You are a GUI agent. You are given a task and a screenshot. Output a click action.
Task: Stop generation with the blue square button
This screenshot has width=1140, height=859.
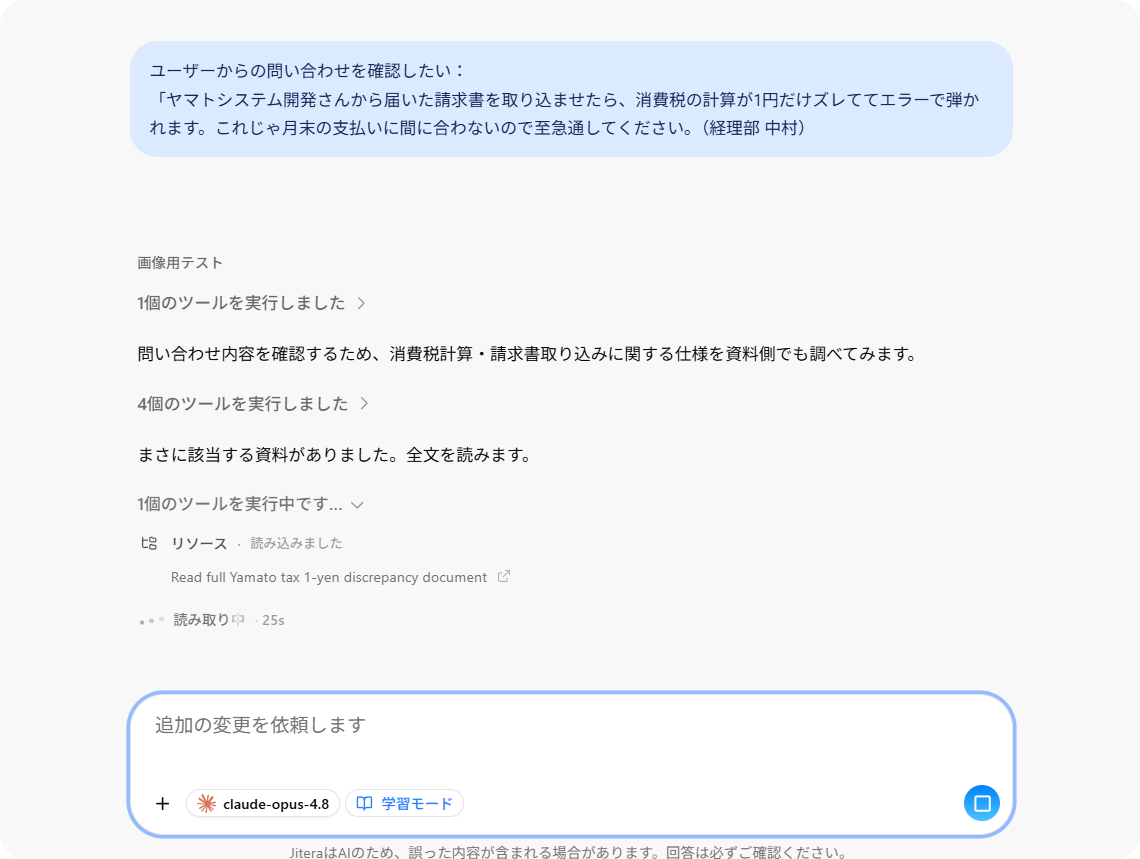(x=982, y=803)
